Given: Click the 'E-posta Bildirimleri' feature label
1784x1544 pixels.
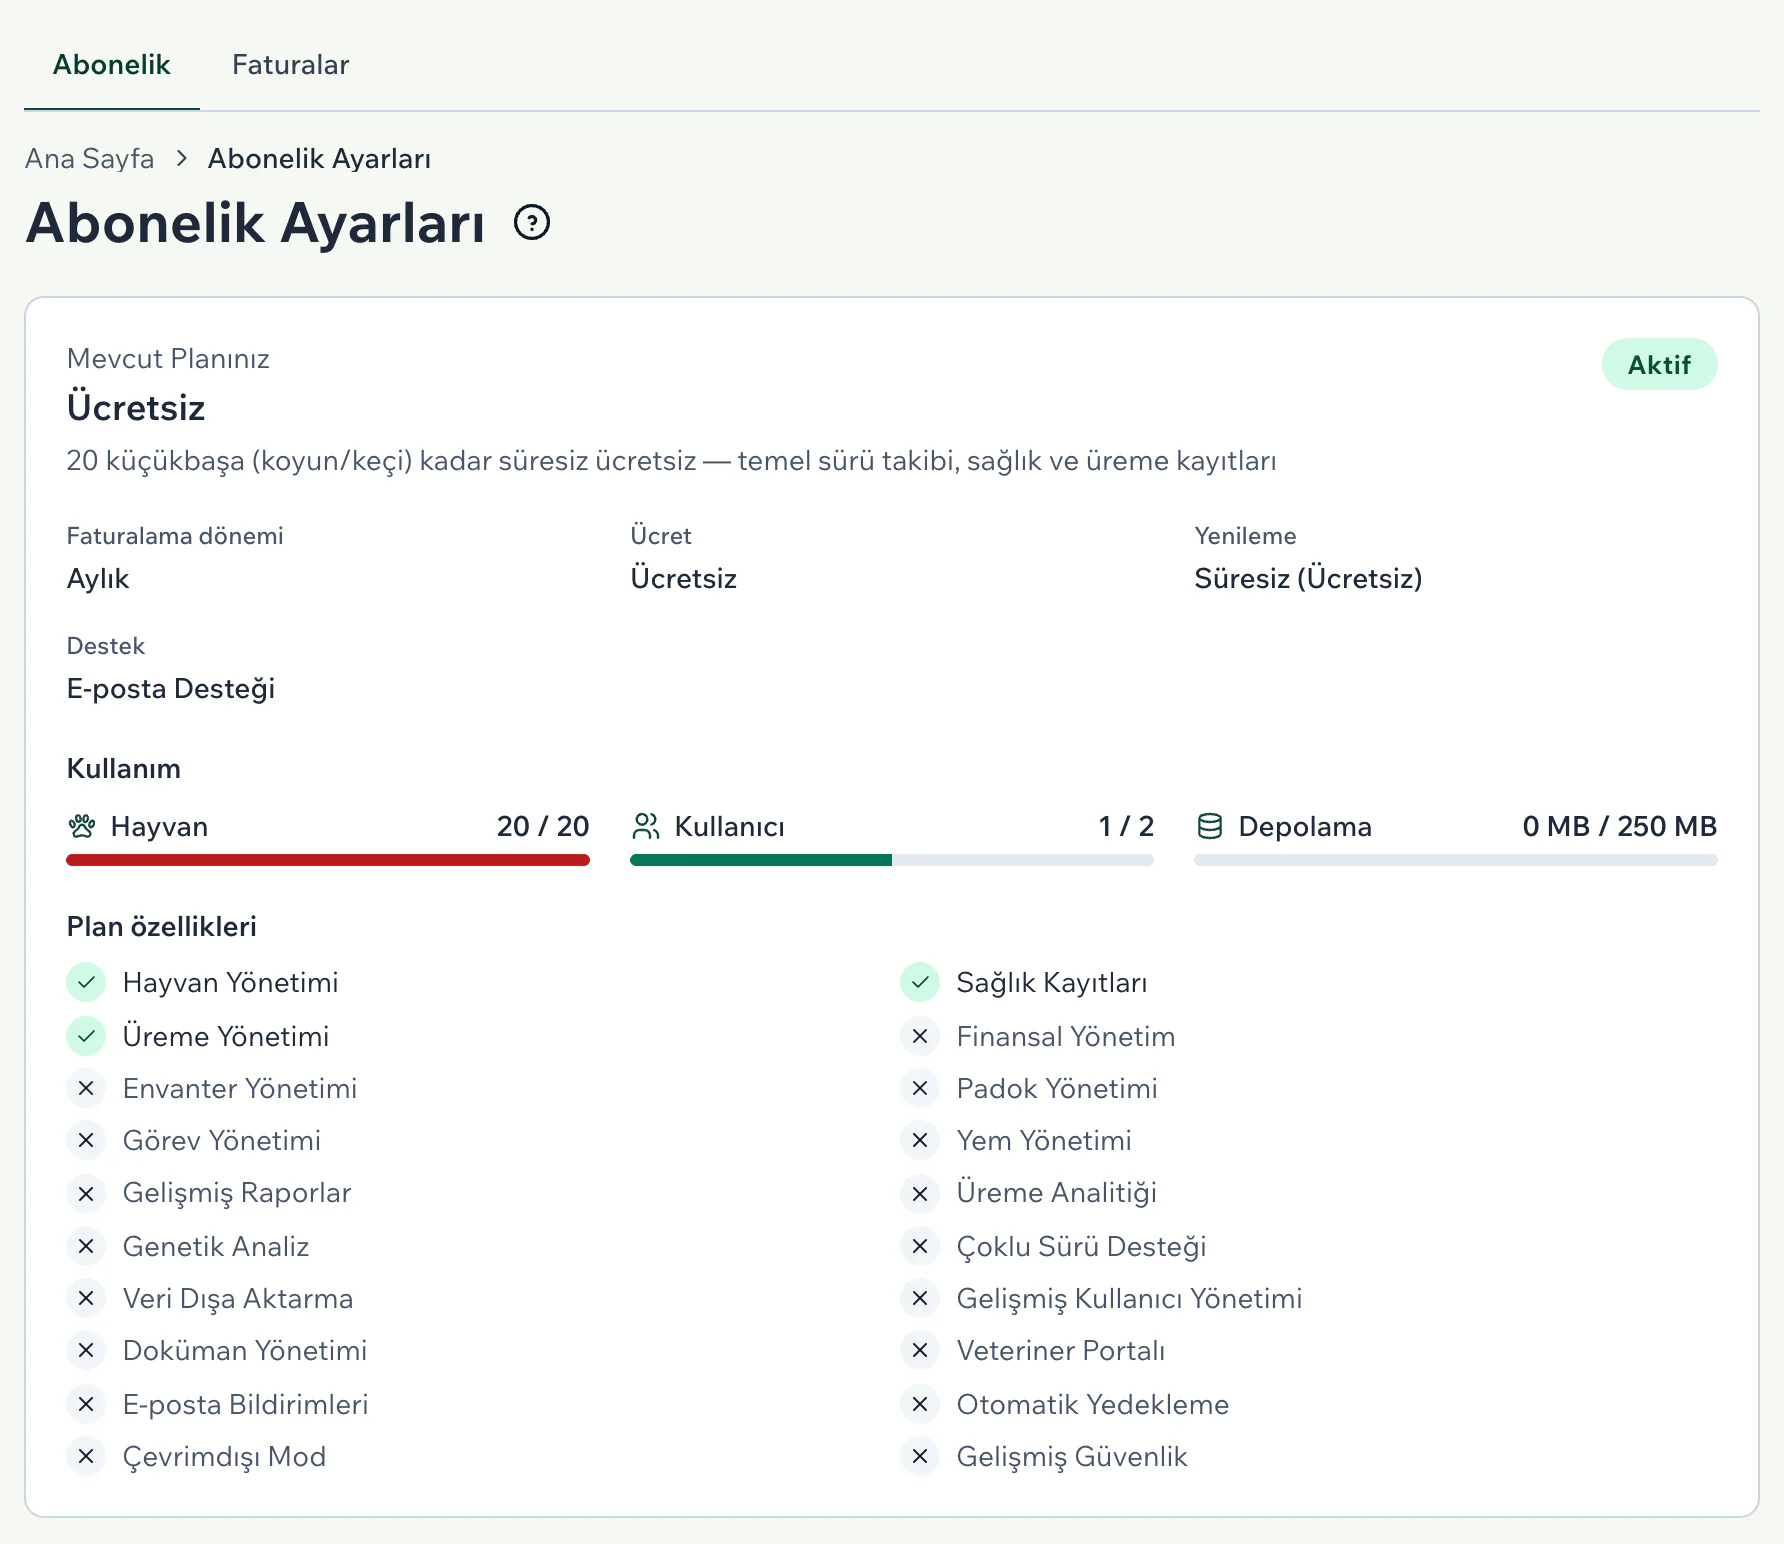Looking at the screenshot, I should [246, 1404].
